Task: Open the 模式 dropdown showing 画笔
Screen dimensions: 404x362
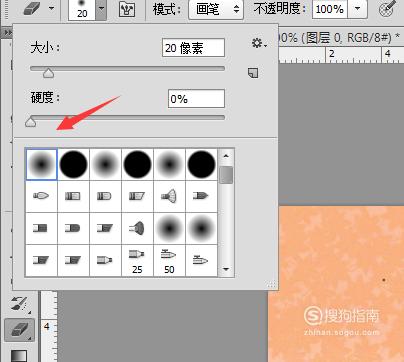Action: tap(216, 9)
